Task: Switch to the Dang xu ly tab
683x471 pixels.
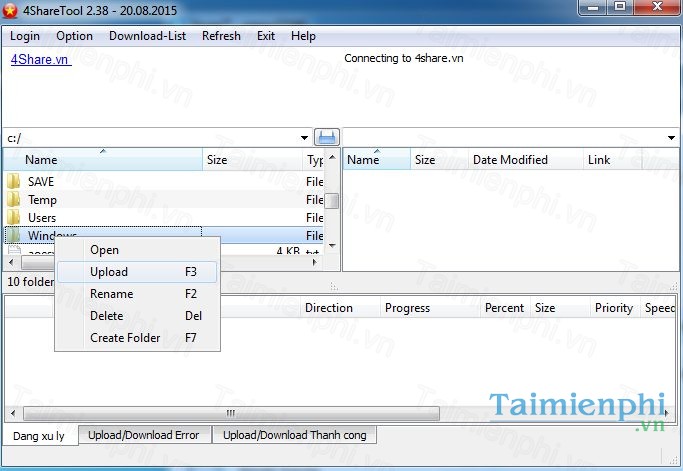Action: [39, 436]
